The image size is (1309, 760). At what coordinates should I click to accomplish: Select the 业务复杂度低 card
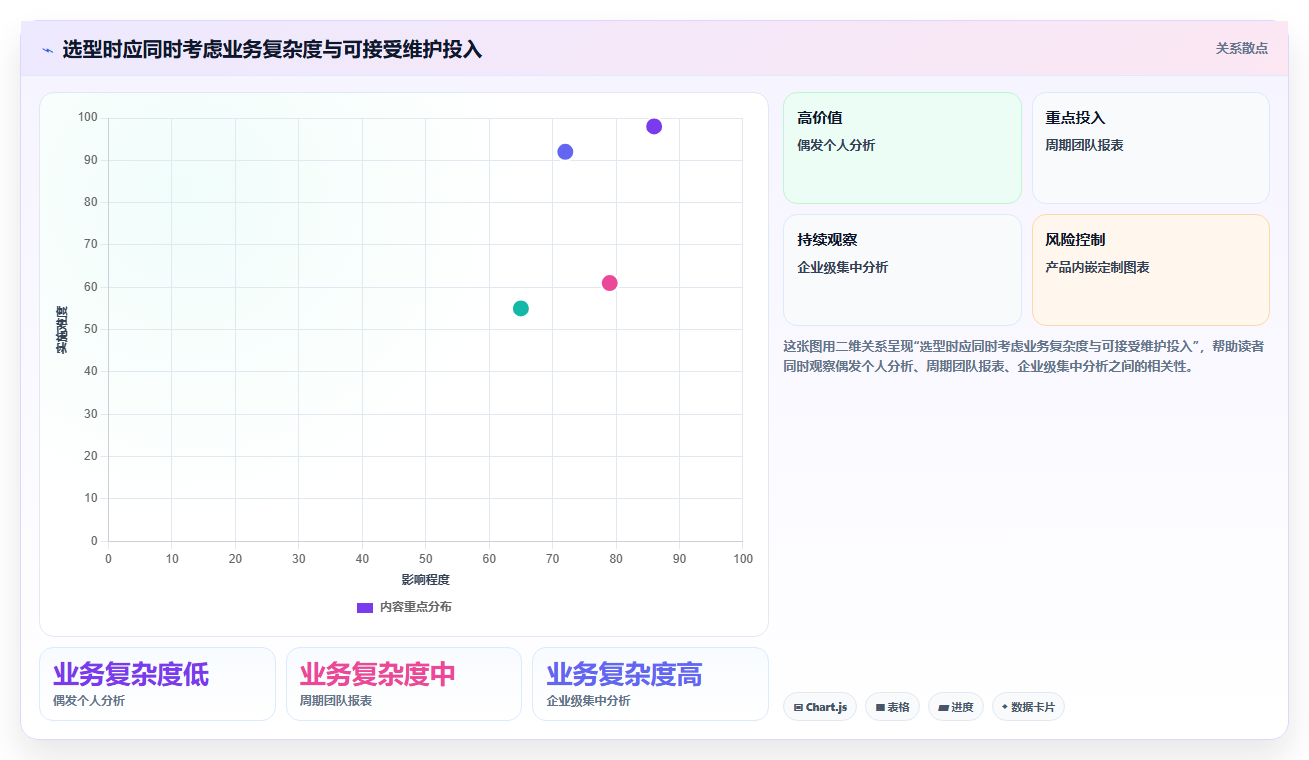click(157, 684)
